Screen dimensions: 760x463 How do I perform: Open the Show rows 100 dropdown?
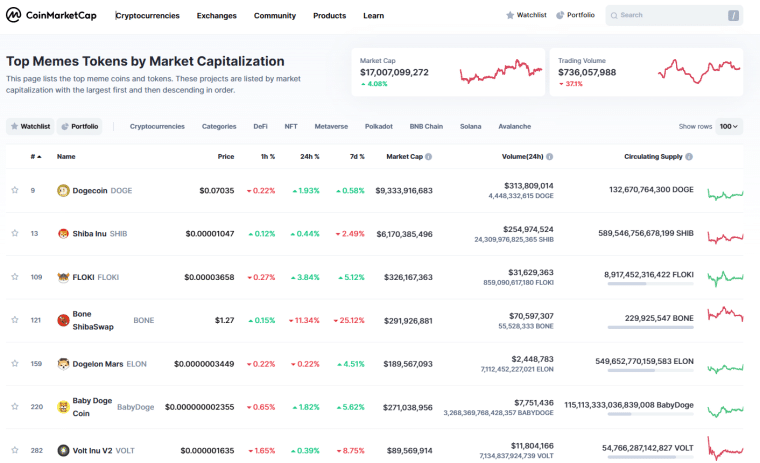pyautogui.click(x=728, y=127)
